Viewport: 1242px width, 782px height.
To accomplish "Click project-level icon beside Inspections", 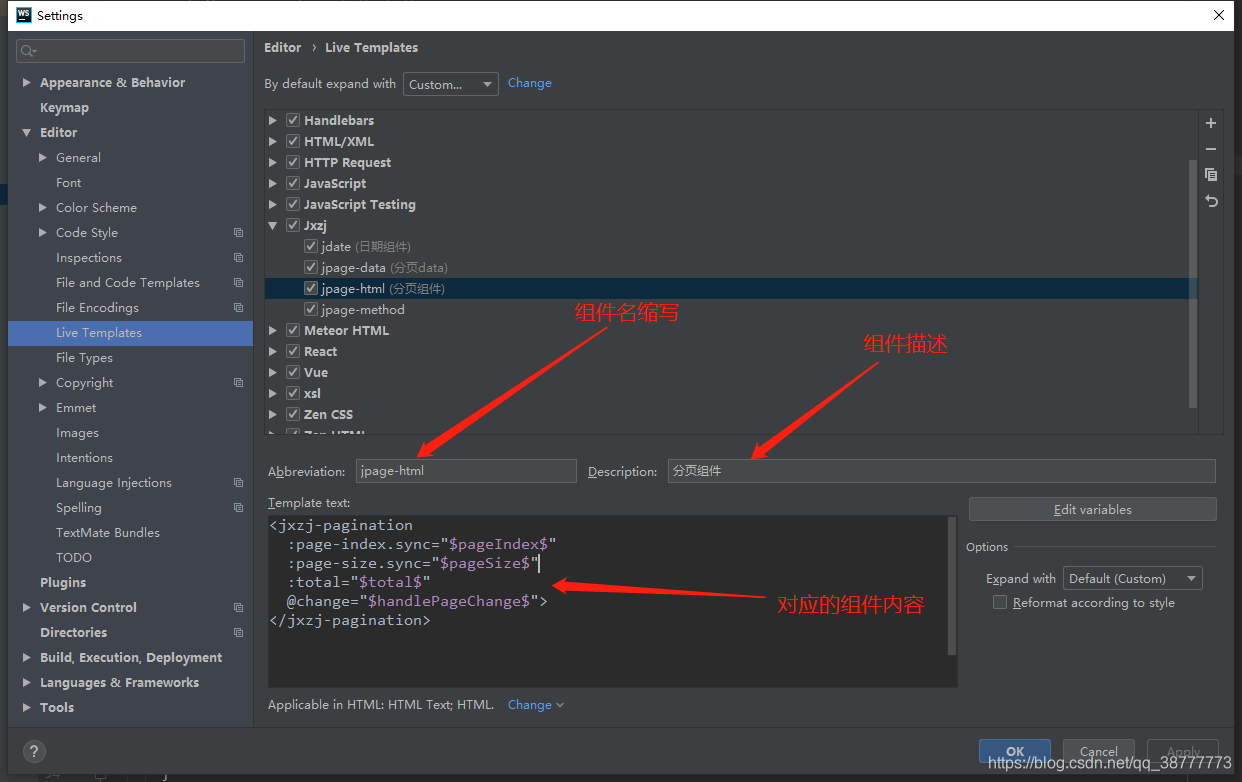I will point(238,258).
